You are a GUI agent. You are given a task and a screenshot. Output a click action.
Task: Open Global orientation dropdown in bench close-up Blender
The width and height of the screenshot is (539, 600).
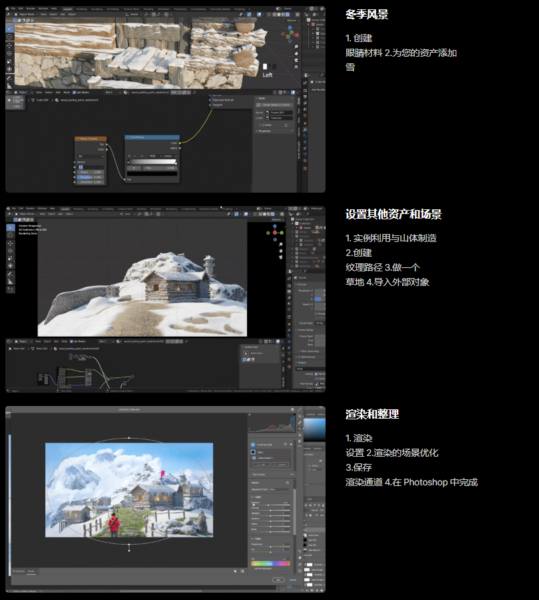pyautogui.click(x=135, y=14)
